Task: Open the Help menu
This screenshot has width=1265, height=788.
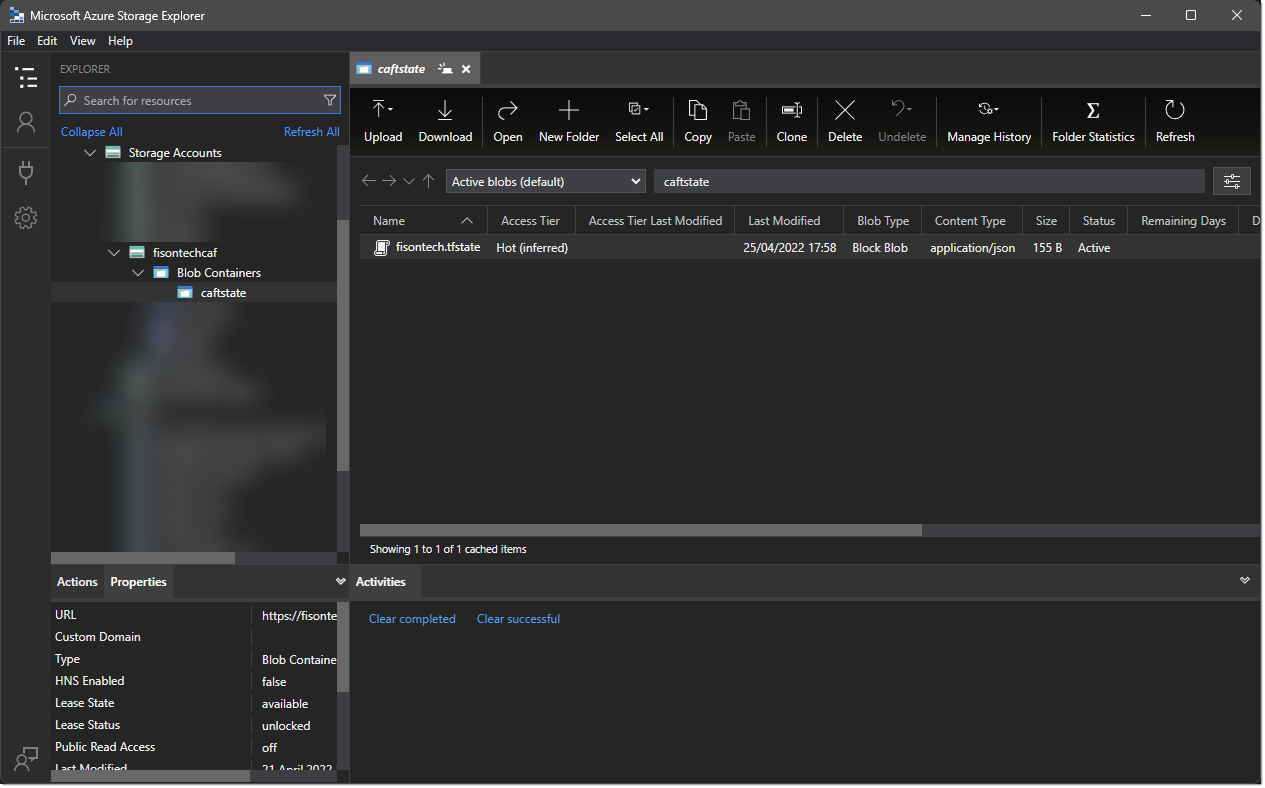Action: pos(120,41)
